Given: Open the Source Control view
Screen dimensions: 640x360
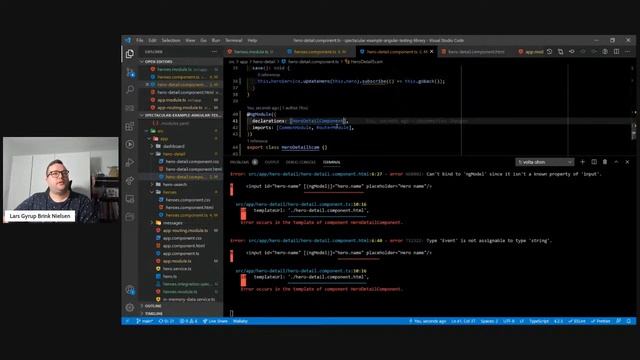Looking at the screenshot, I should pos(130,73).
